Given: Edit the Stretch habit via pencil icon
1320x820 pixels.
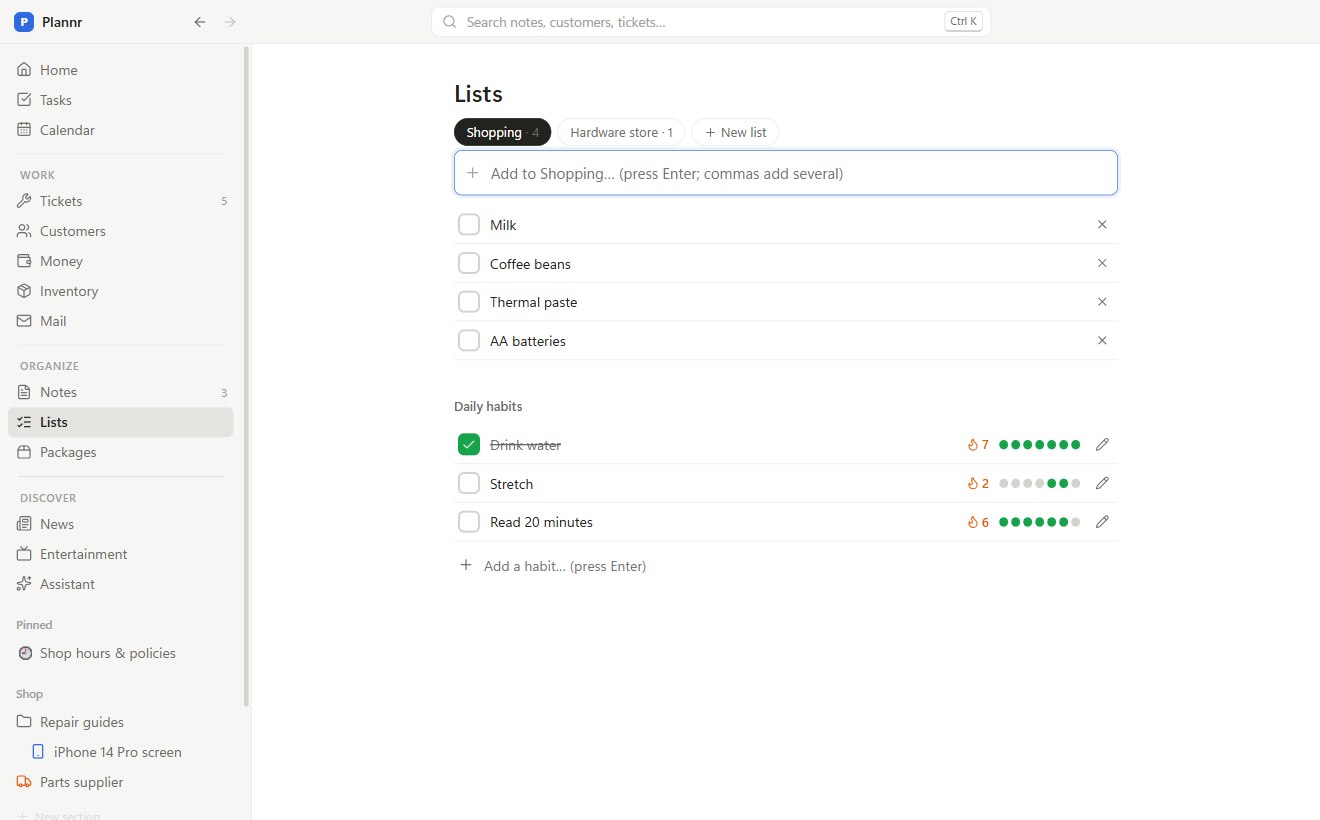Looking at the screenshot, I should [x=1102, y=483].
